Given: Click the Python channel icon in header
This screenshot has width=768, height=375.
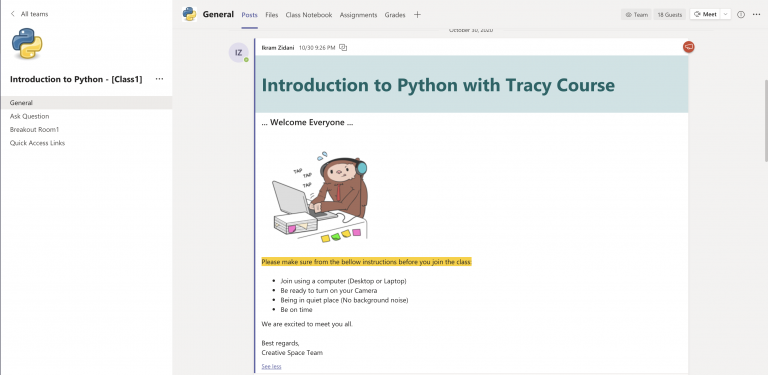Looking at the screenshot, I should (x=189, y=14).
